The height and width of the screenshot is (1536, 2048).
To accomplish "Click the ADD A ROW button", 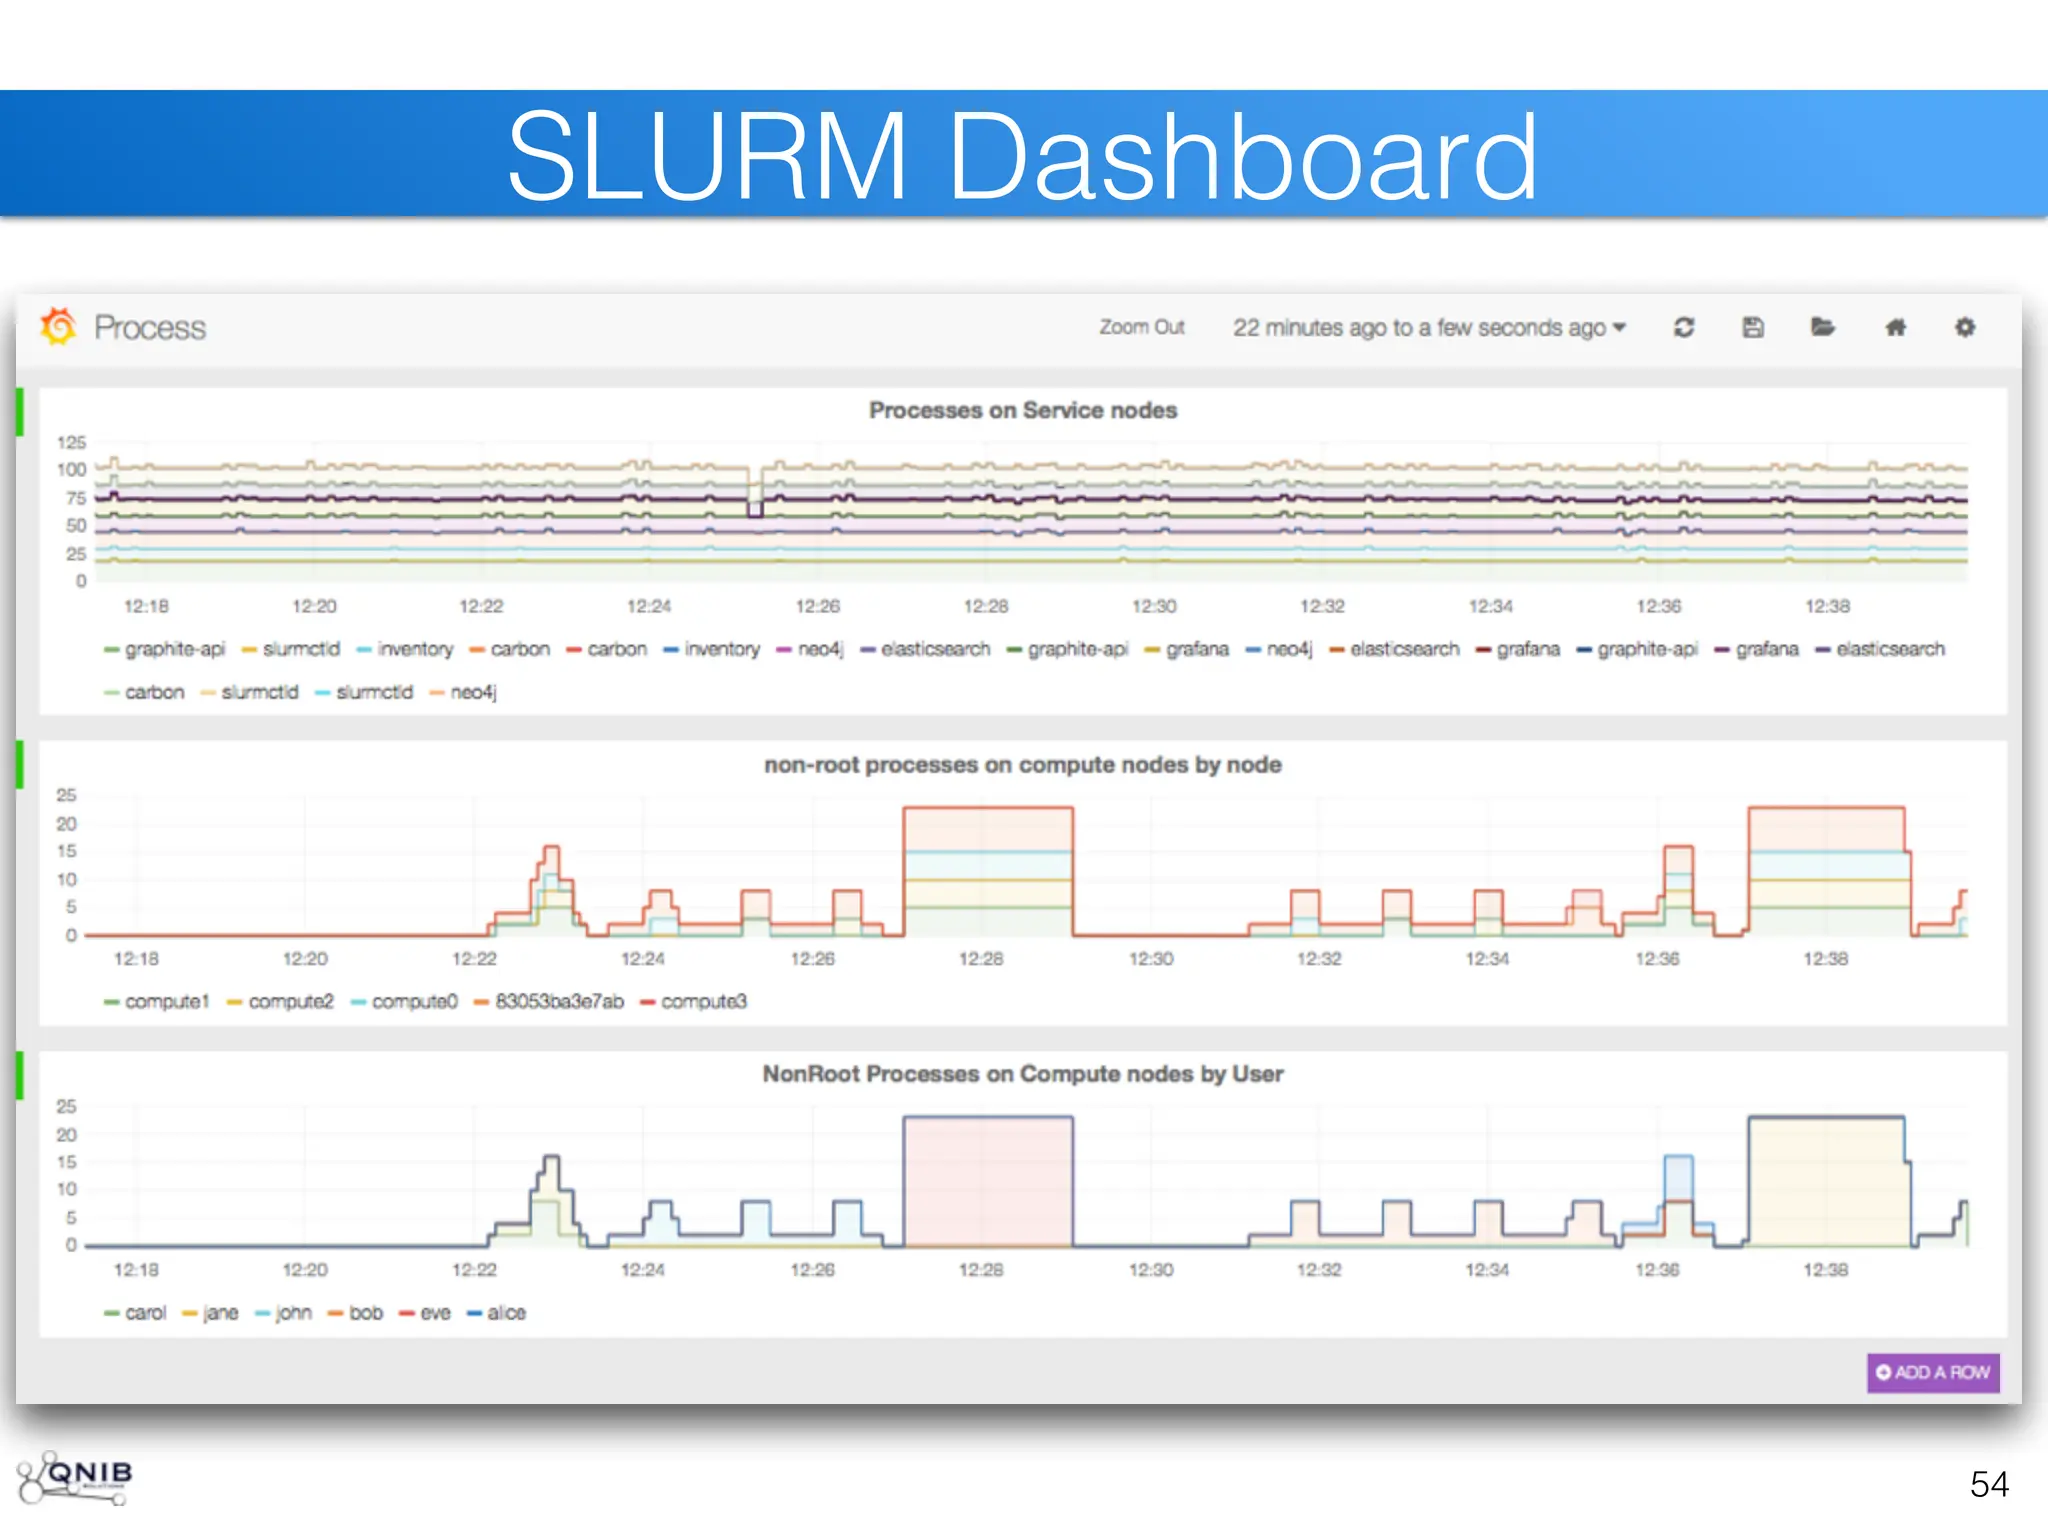I will click(x=1932, y=1372).
